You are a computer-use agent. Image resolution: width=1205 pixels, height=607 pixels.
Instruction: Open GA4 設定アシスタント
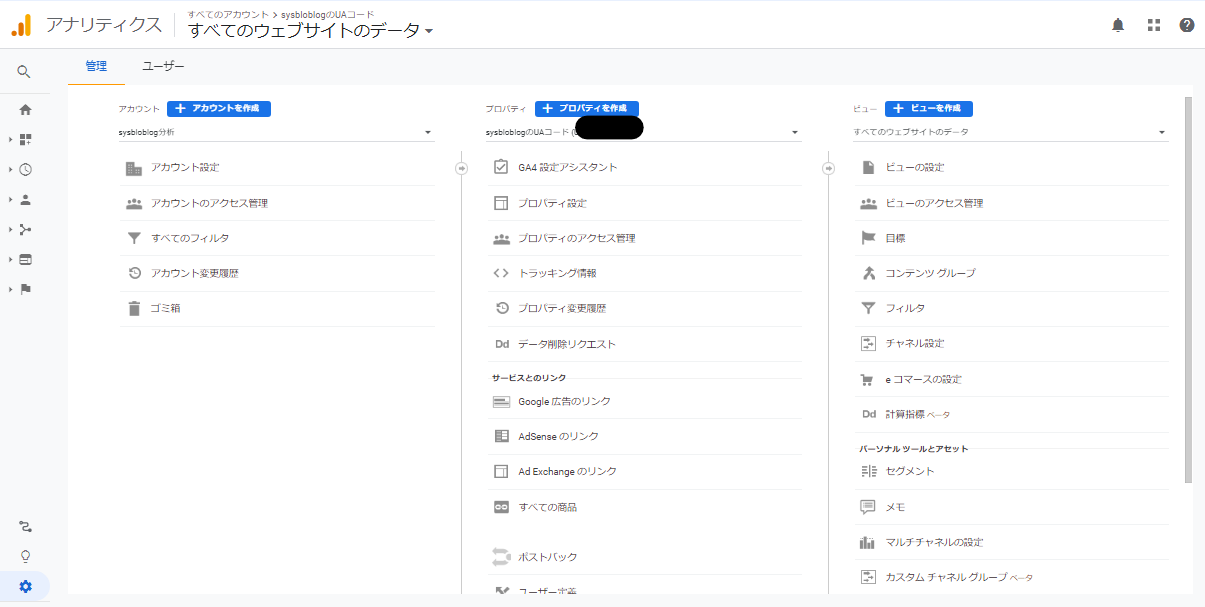pos(567,167)
